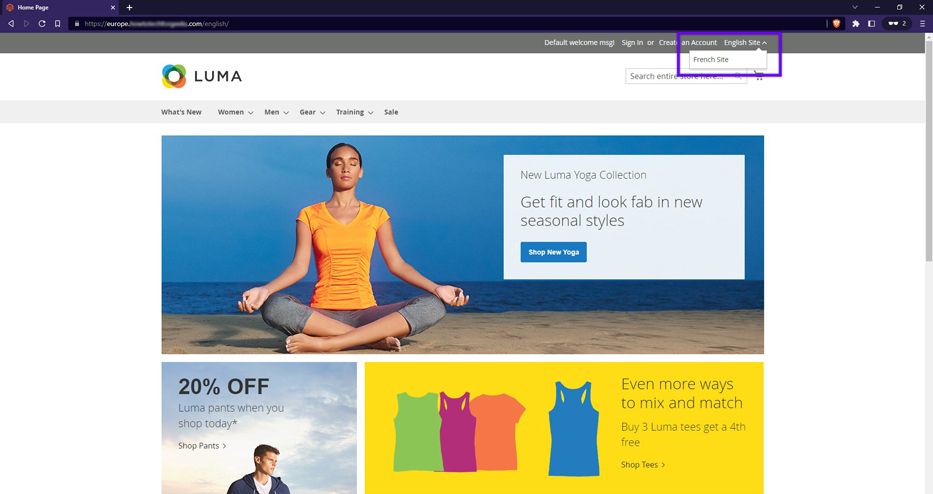Reload the page with the refresh icon
This screenshot has width=933, height=494.
pos(42,24)
